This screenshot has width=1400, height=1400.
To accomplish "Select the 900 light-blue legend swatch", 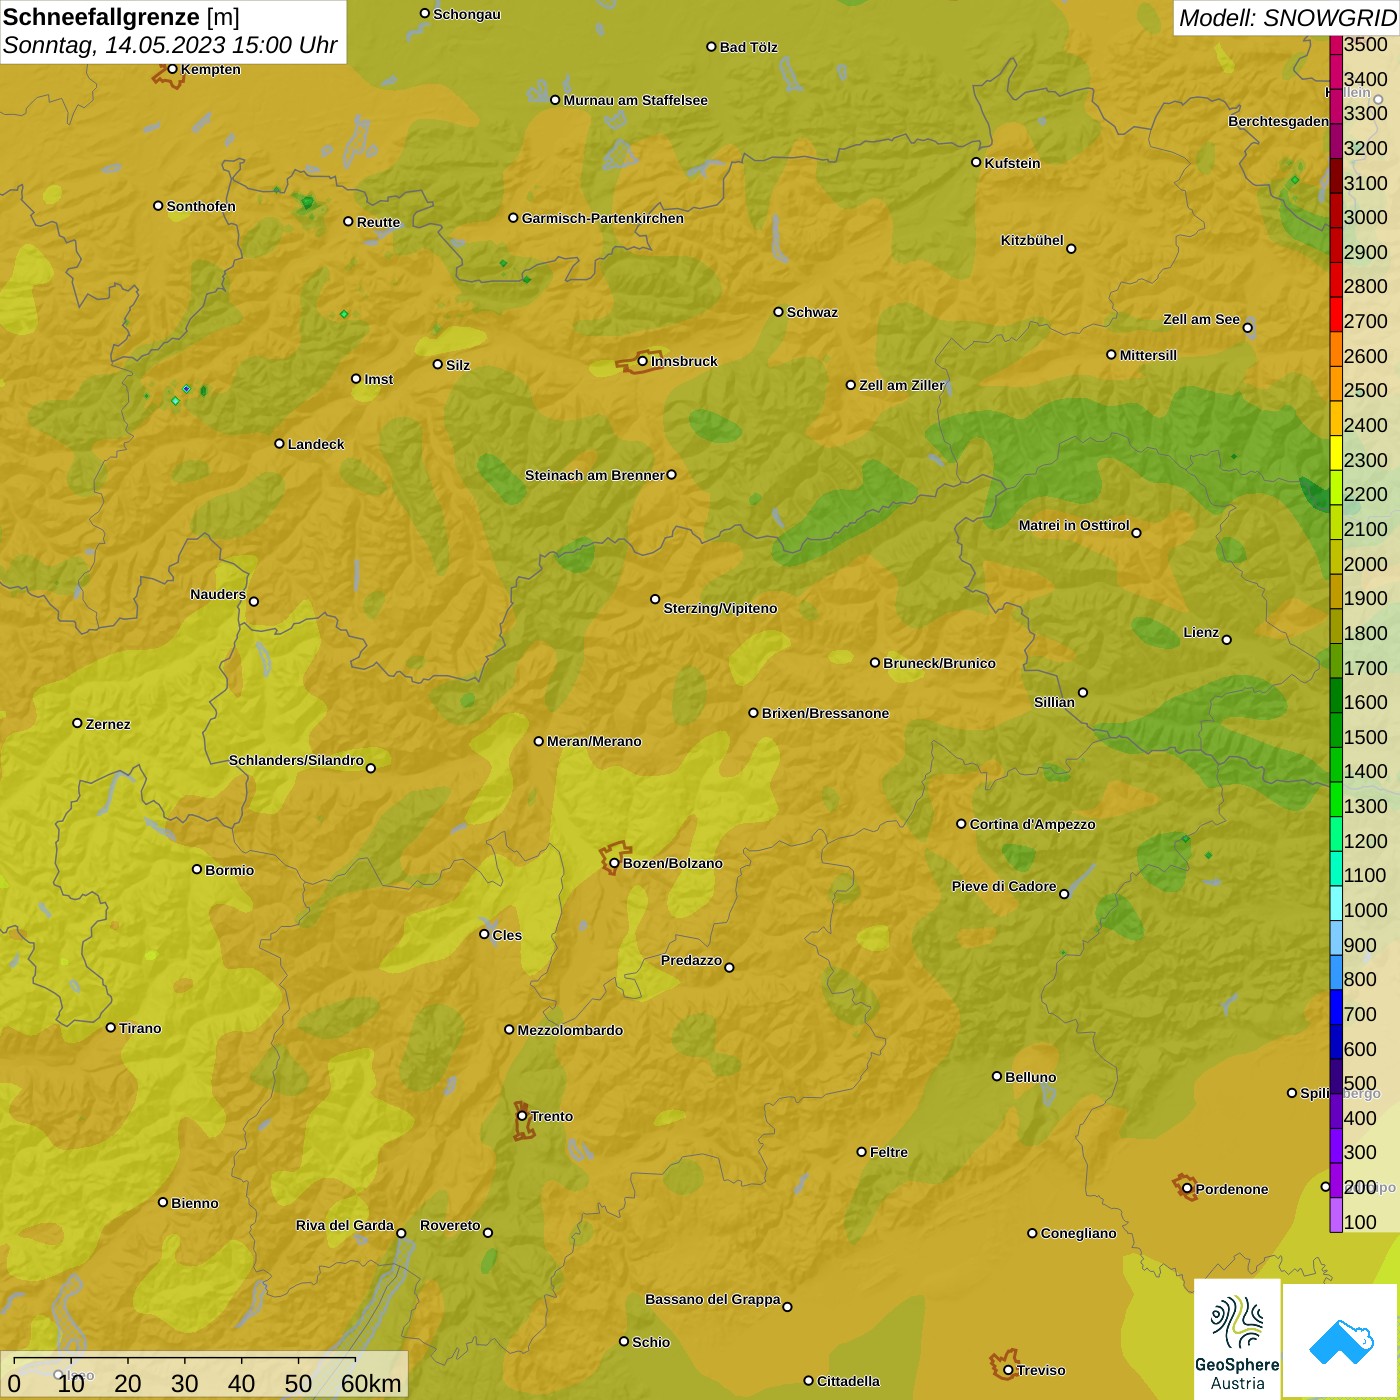I will [x=1336, y=939].
